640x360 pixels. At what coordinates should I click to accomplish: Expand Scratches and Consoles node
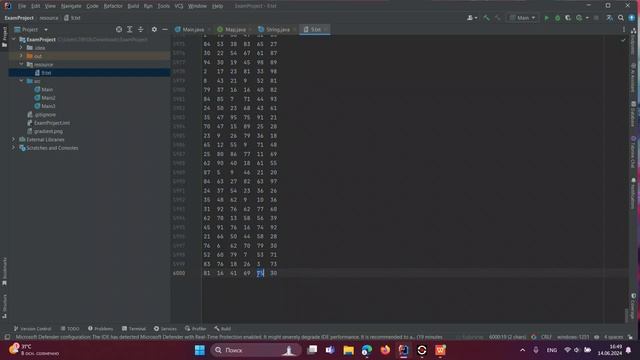tap(14, 148)
